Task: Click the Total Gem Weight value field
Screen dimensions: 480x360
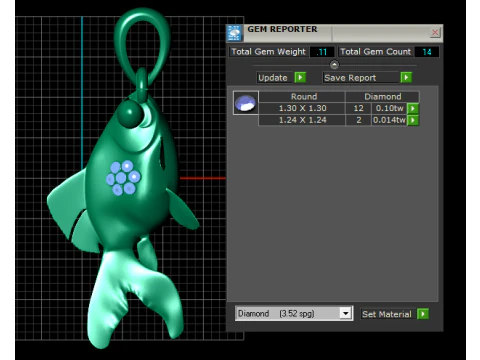Action: (322, 52)
